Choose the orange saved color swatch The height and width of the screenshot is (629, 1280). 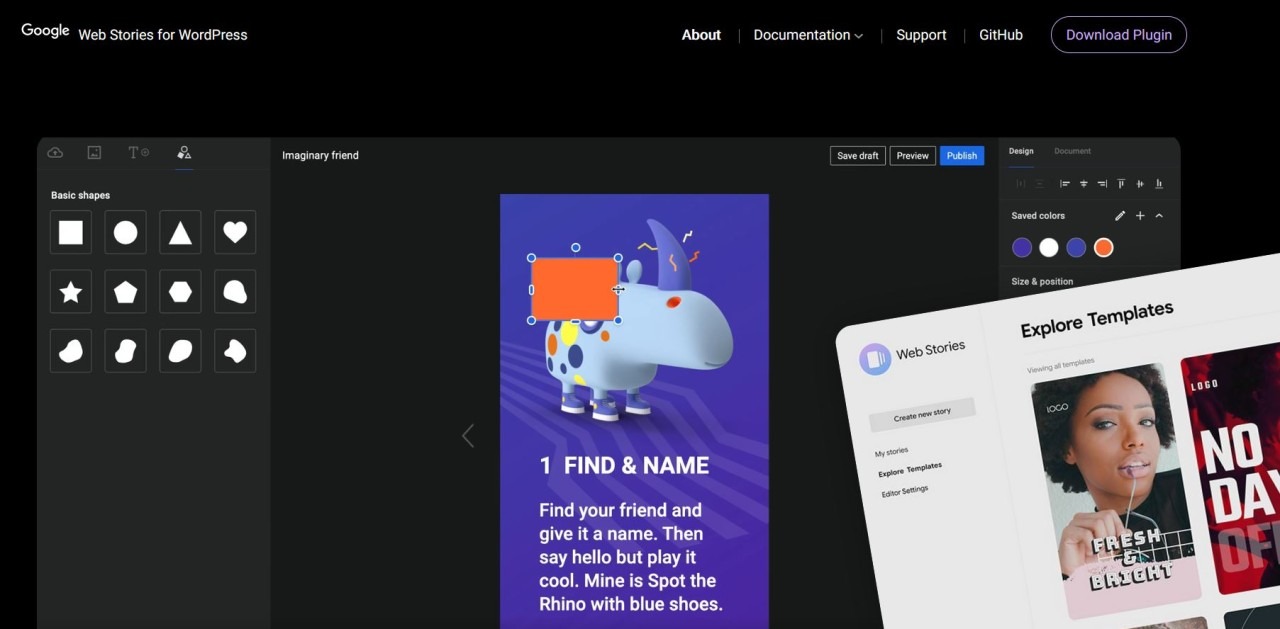1103,248
